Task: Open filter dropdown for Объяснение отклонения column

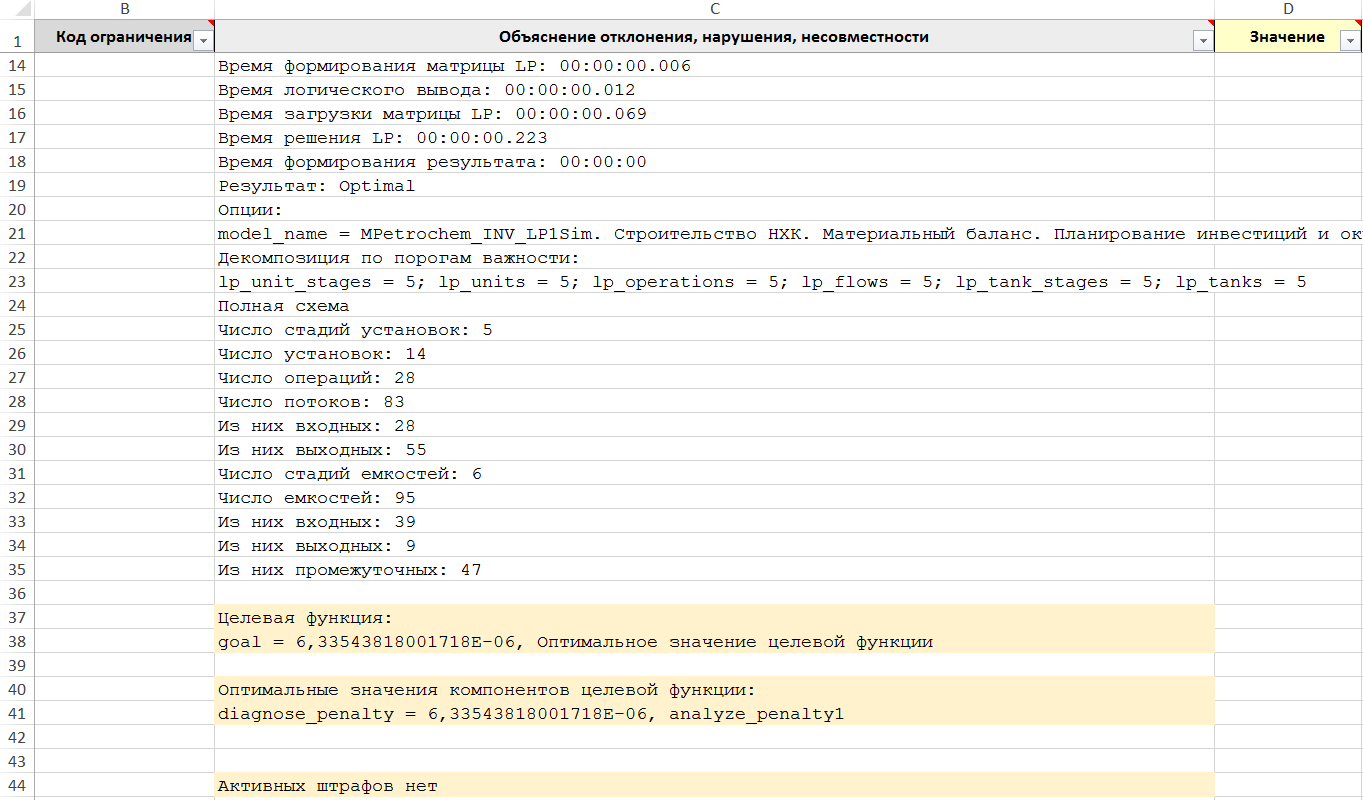Action: pyautogui.click(x=1201, y=39)
